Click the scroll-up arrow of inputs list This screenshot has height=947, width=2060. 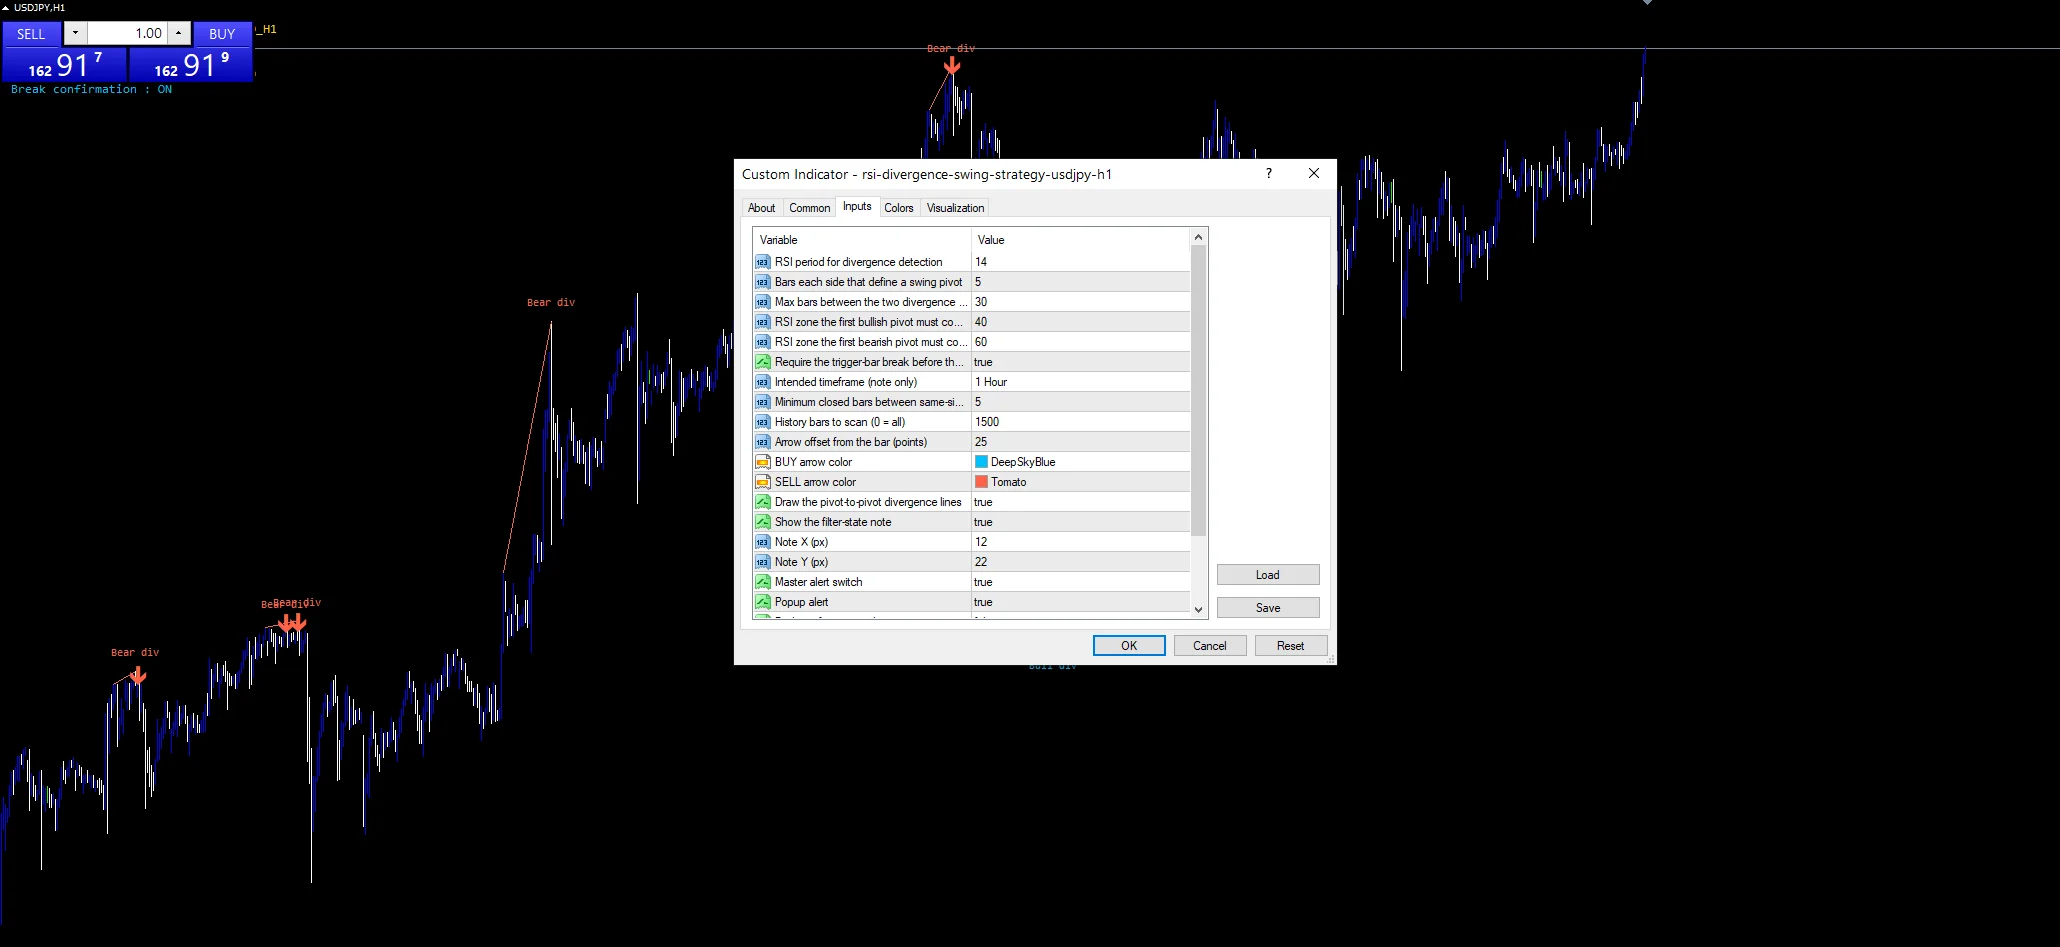point(1198,238)
